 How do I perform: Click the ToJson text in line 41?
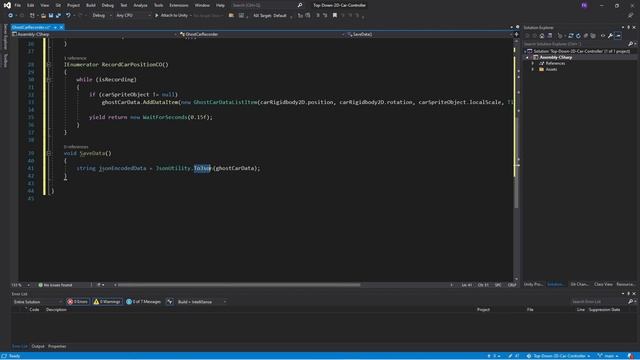point(202,168)
